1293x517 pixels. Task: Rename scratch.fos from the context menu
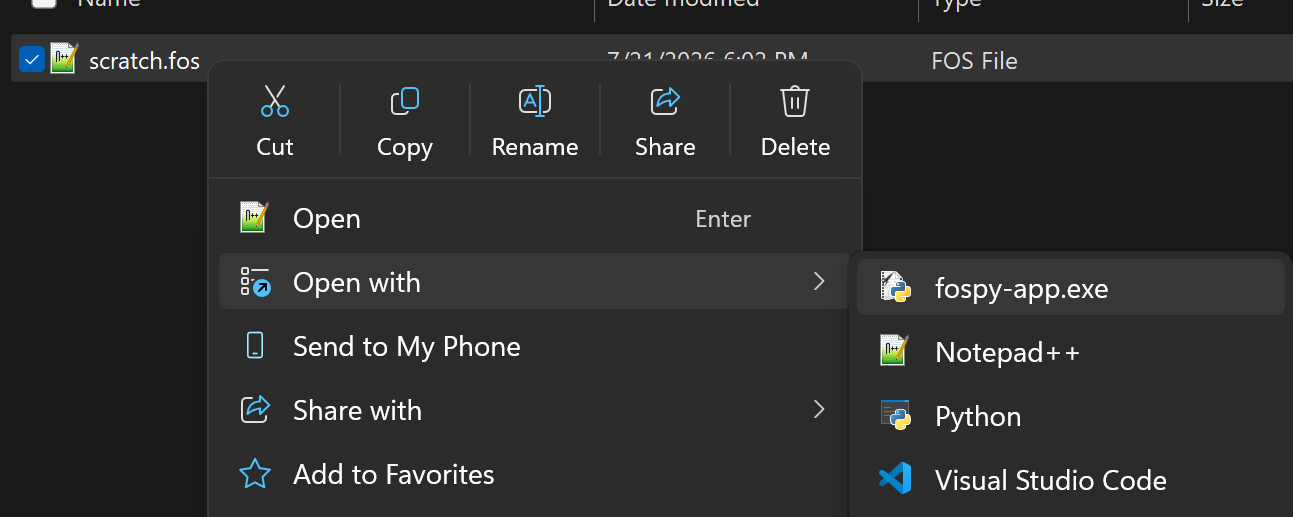point(535,102)
